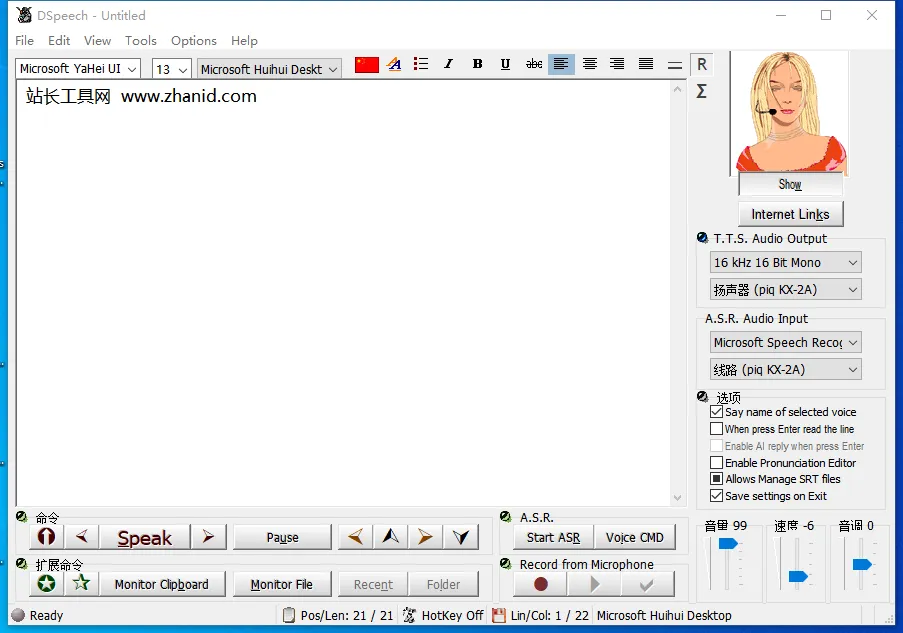Apply strikethrough formatting
This screenshot has height=633, width=903.
point(534,64)
